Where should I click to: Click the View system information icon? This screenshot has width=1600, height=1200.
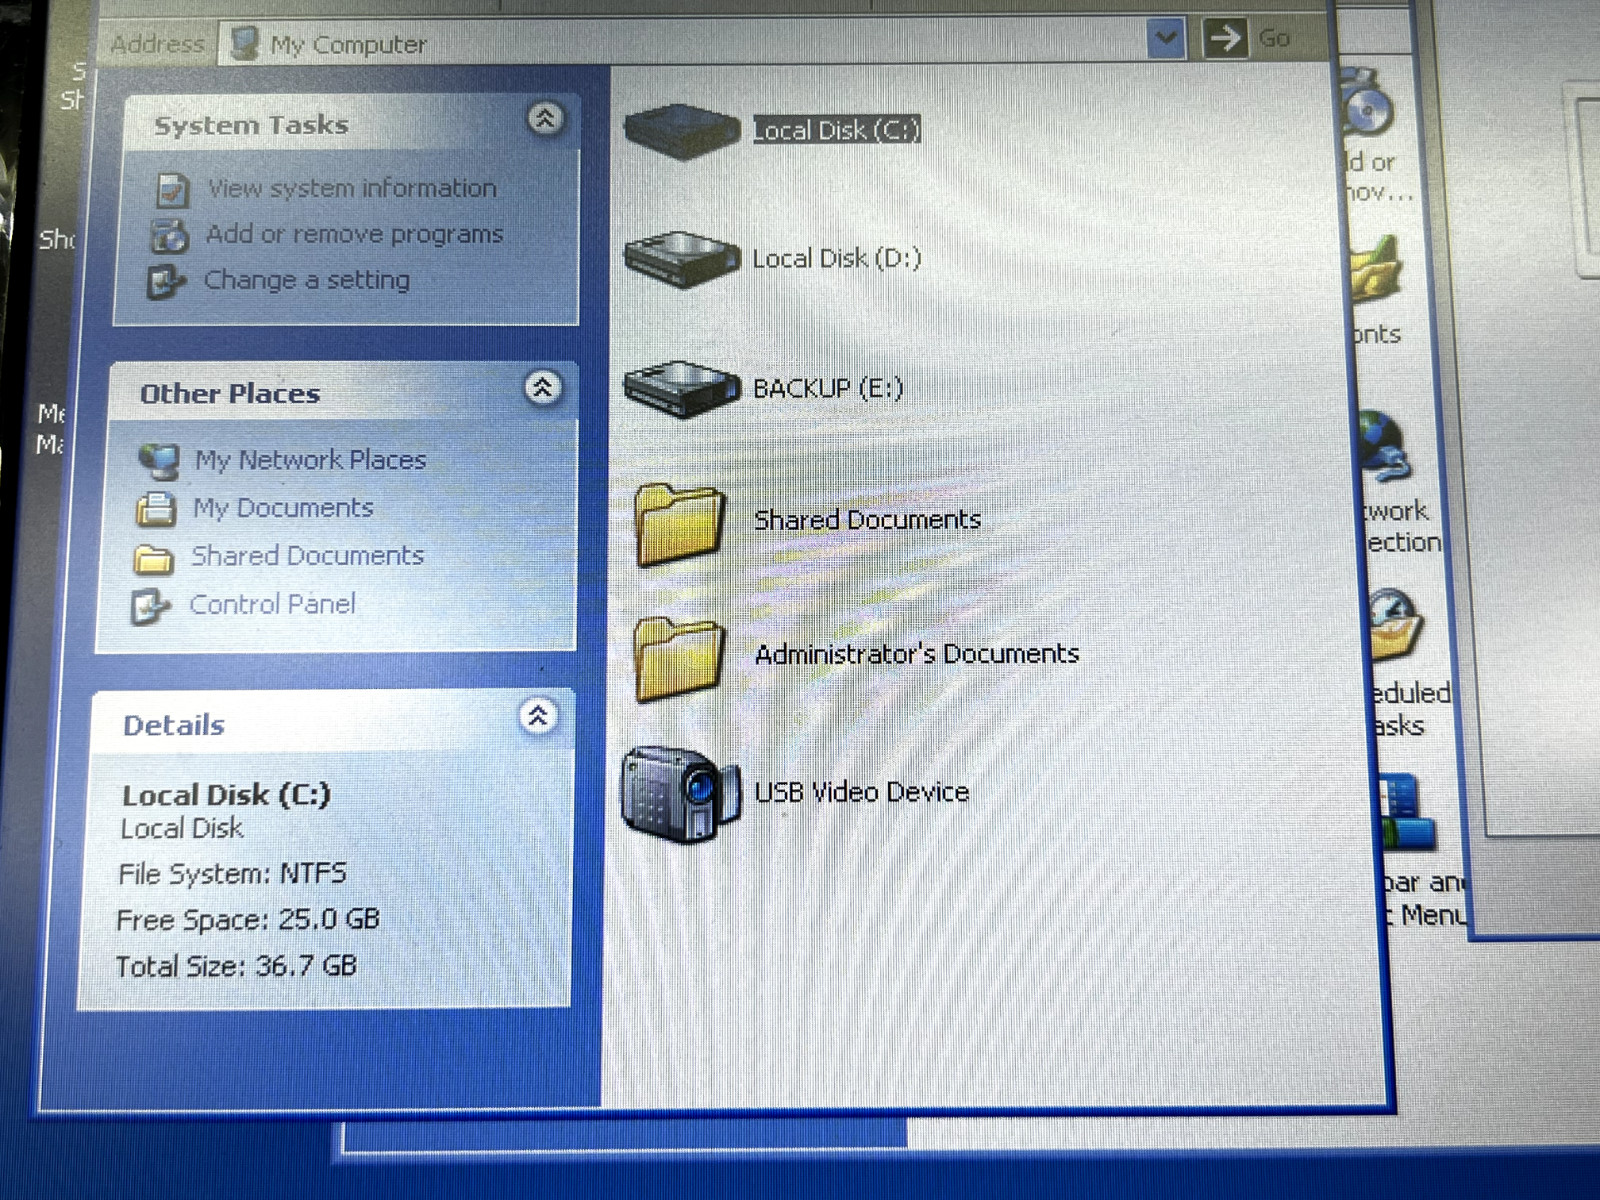(173, 189)
